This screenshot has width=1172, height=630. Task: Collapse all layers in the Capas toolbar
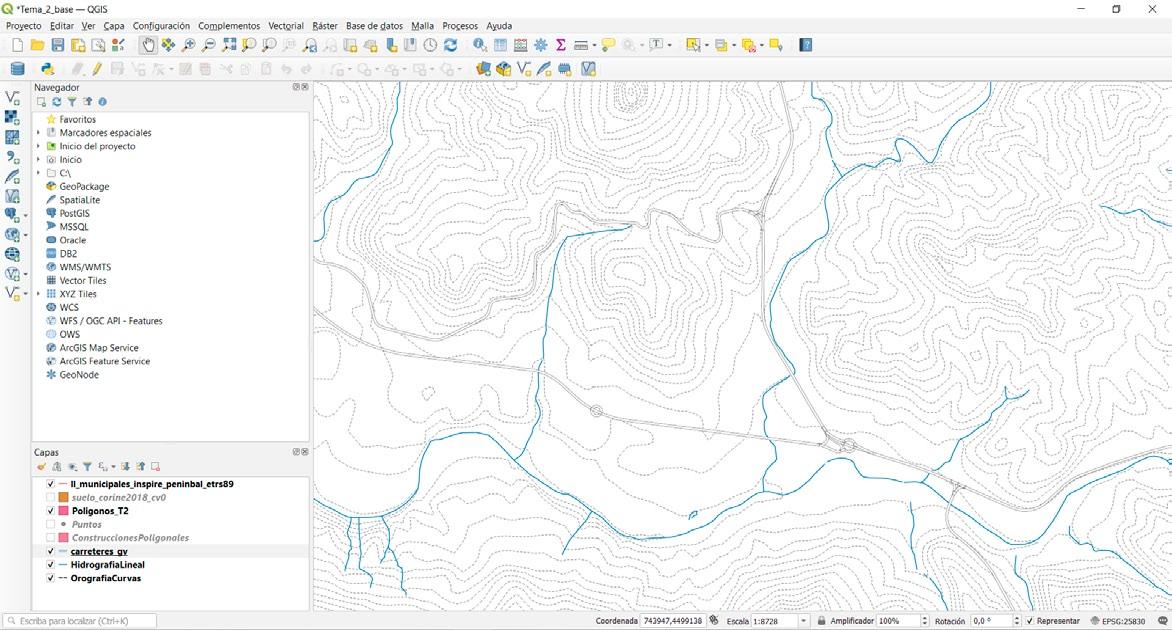click(x=141, y=466)
